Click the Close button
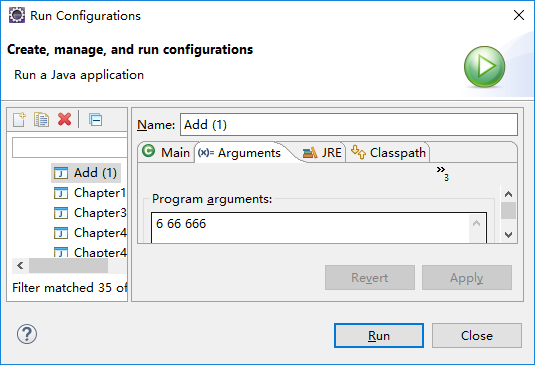This screenshot has width=535, height=365. click(477, 336)
